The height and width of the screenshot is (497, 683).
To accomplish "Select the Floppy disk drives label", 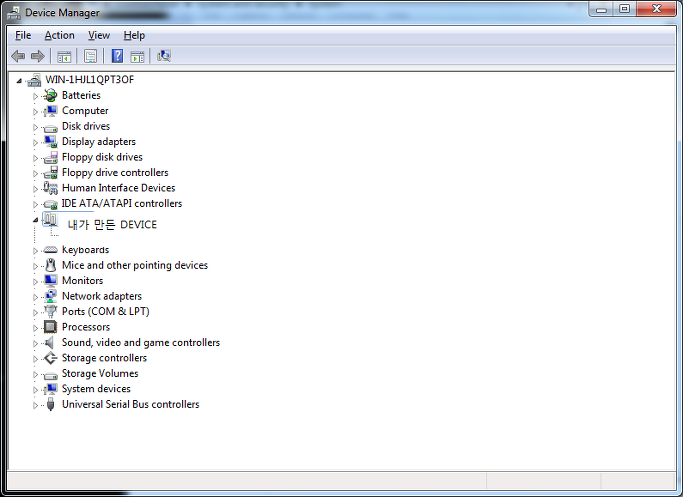I will 102,157.
